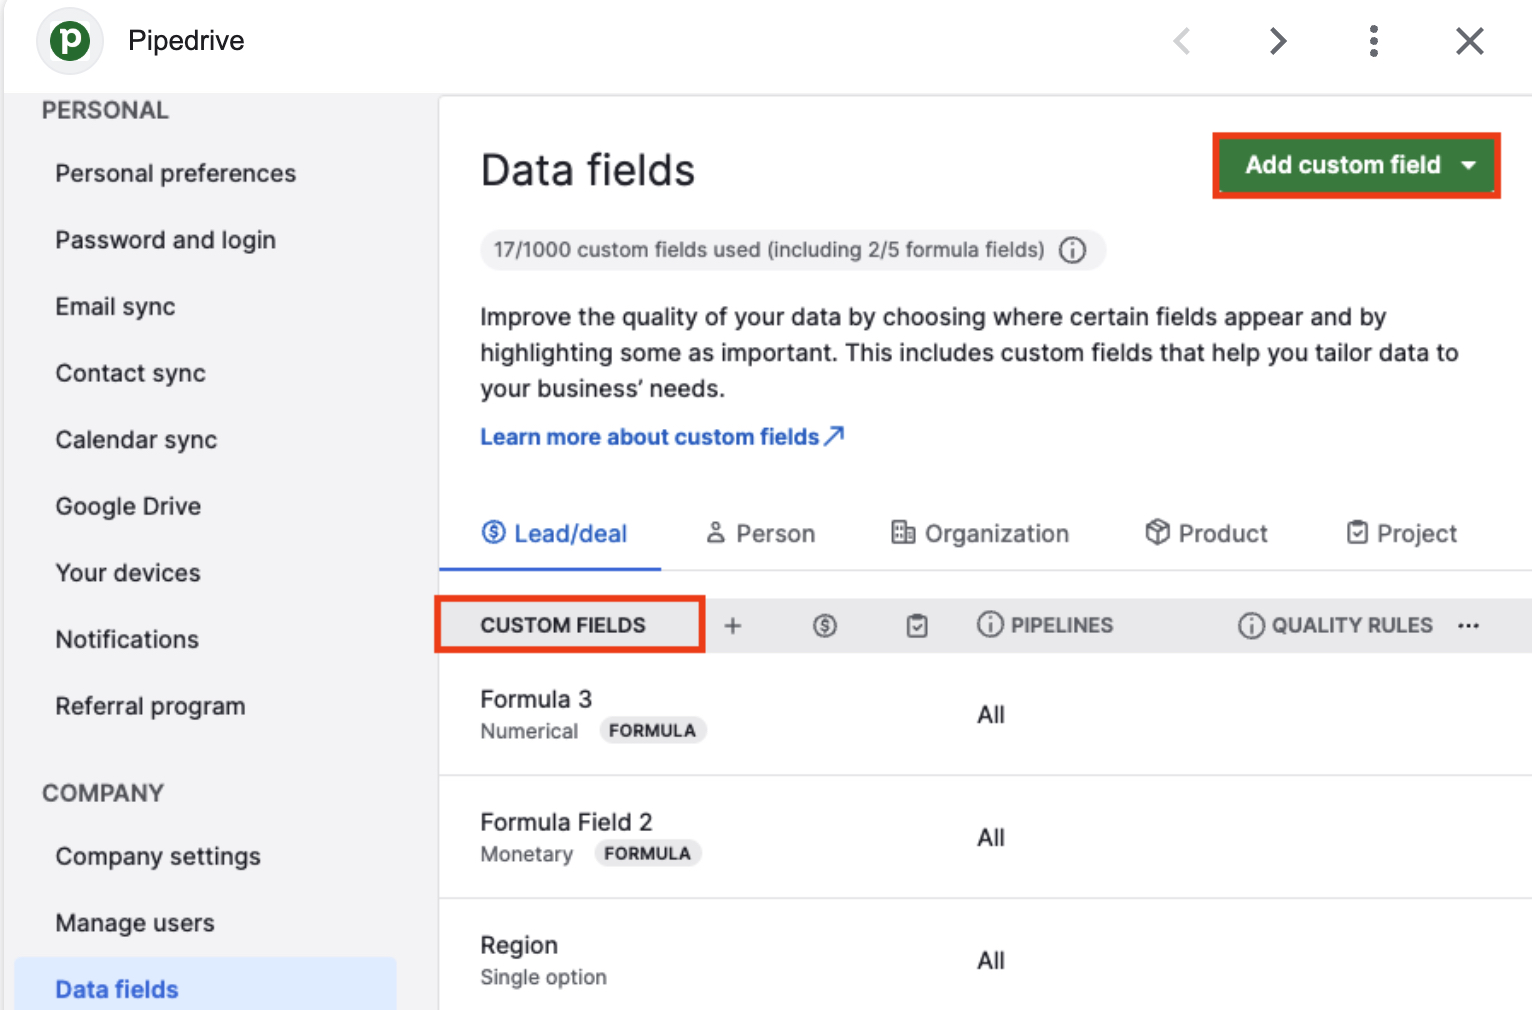Image resolution: width=1532 pixels, height=1010 pixels.
Task: Click the forward navigation arrow
Action: (x=1278, y=40)
